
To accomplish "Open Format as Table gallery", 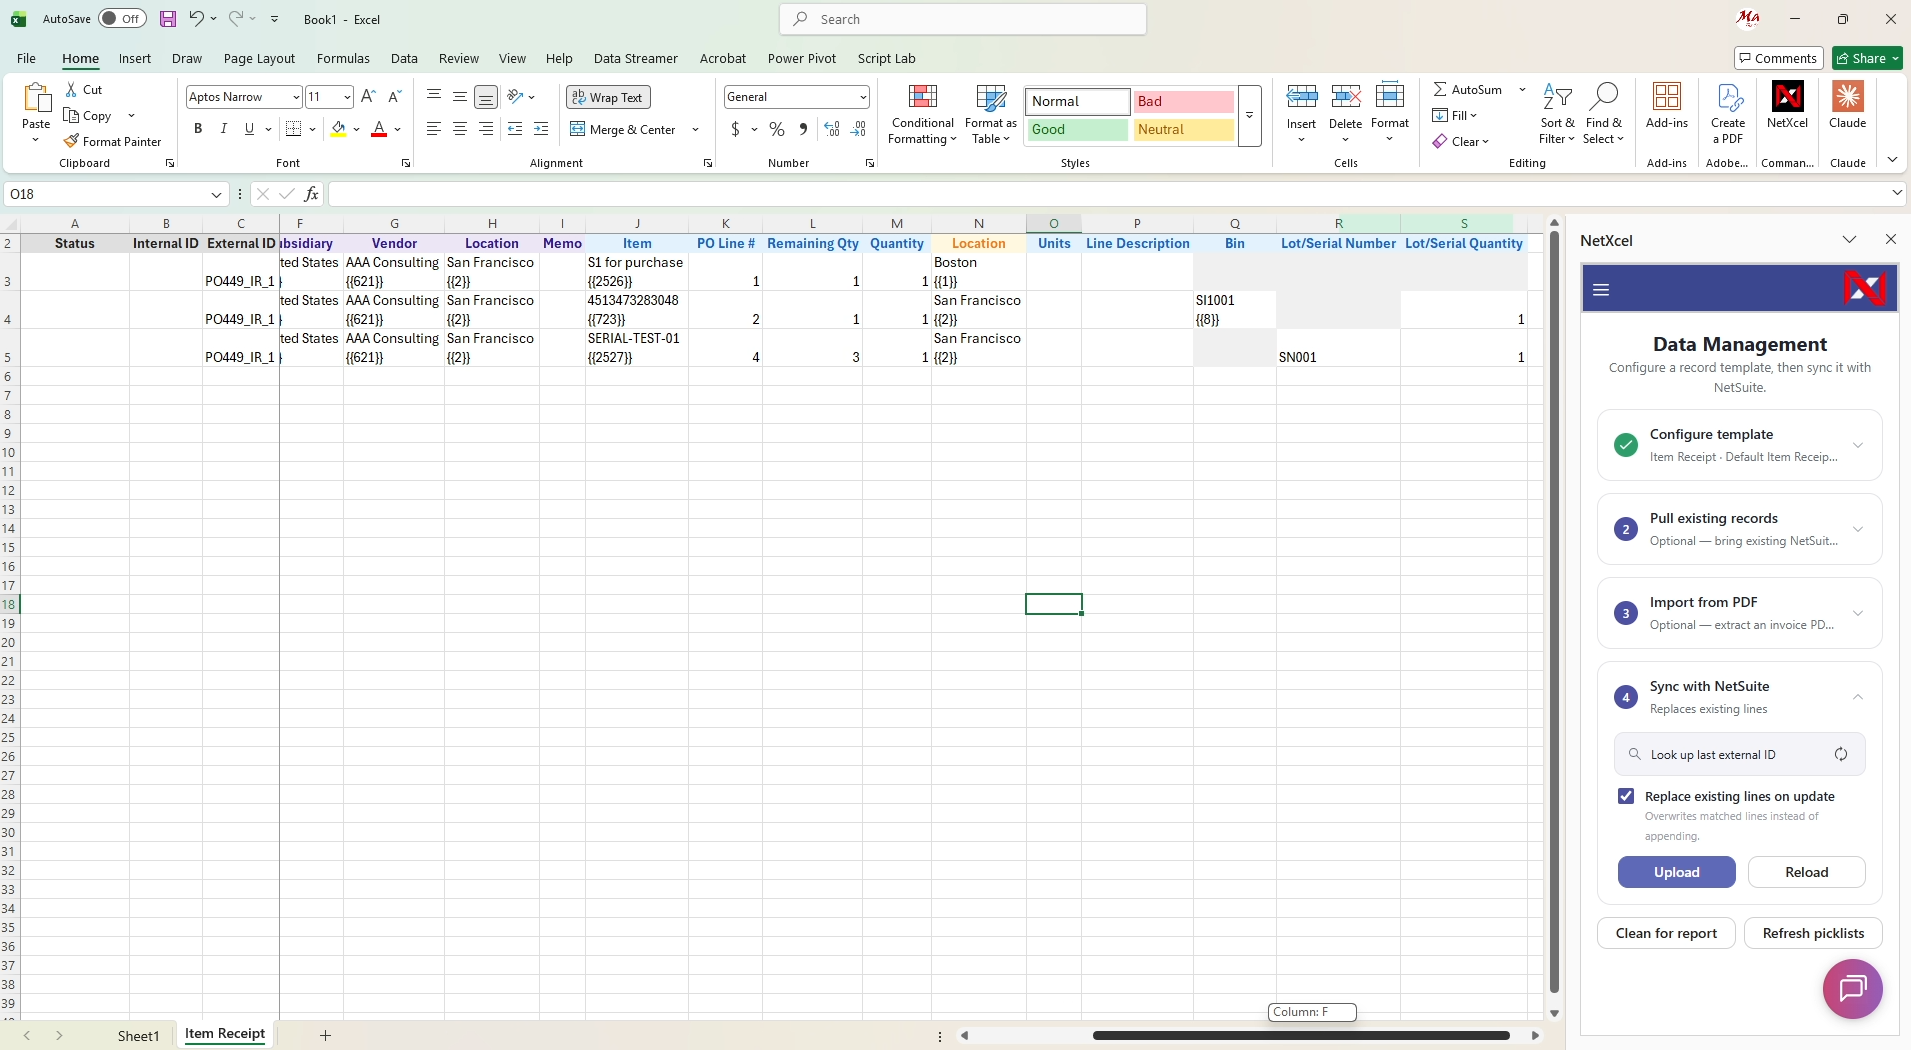I will (990, 114).
